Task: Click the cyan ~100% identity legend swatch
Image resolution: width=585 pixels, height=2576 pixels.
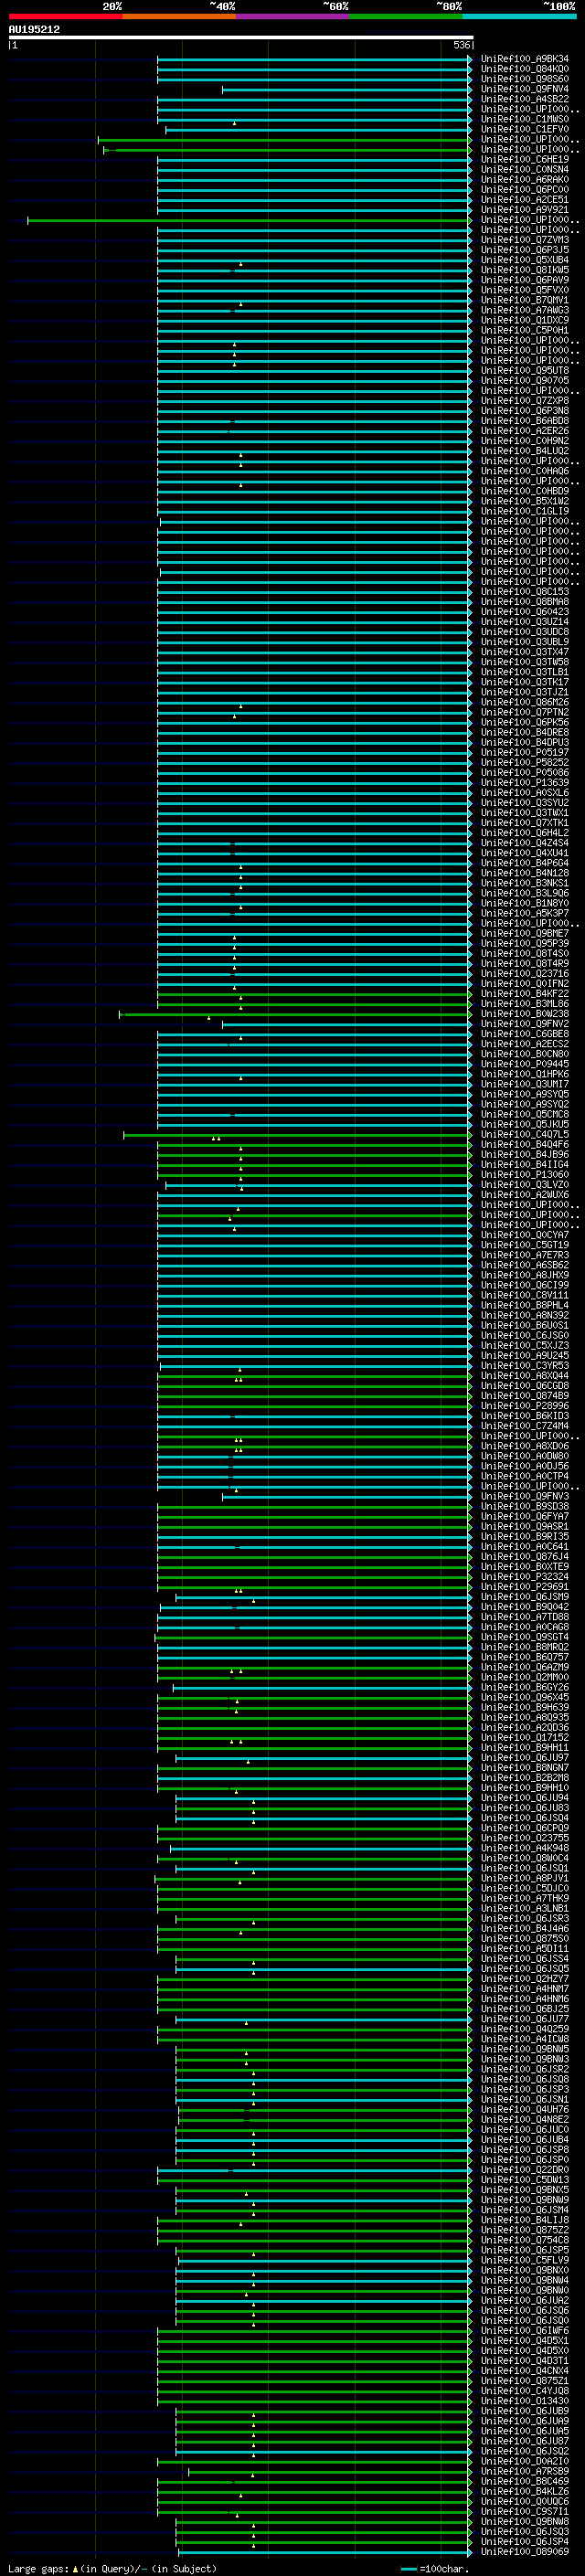Action: click(x=519, y=16)
